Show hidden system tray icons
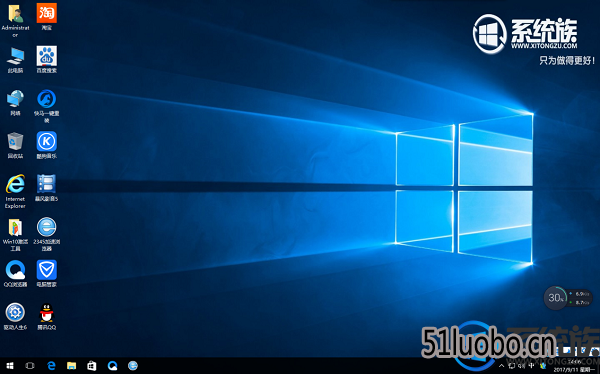600x374 pixels. [502, 366]
